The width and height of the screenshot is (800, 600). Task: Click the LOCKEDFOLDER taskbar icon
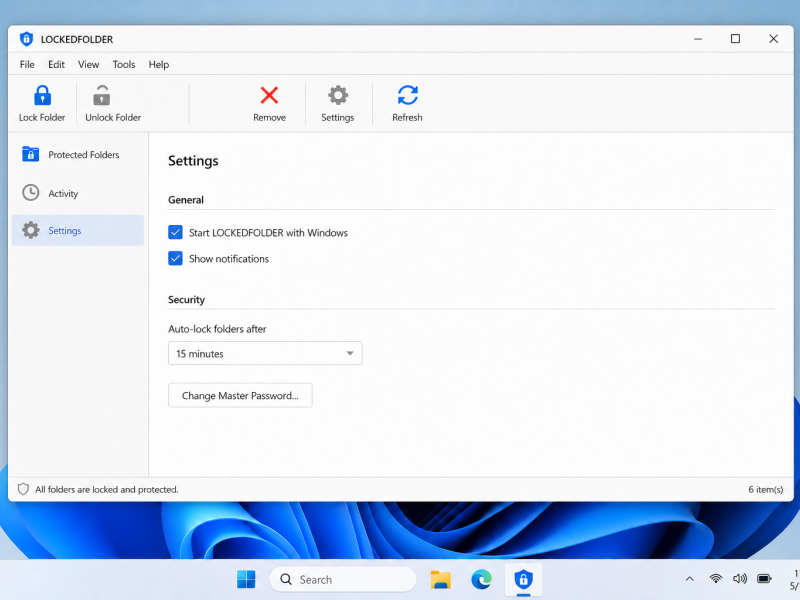(523, 580)
